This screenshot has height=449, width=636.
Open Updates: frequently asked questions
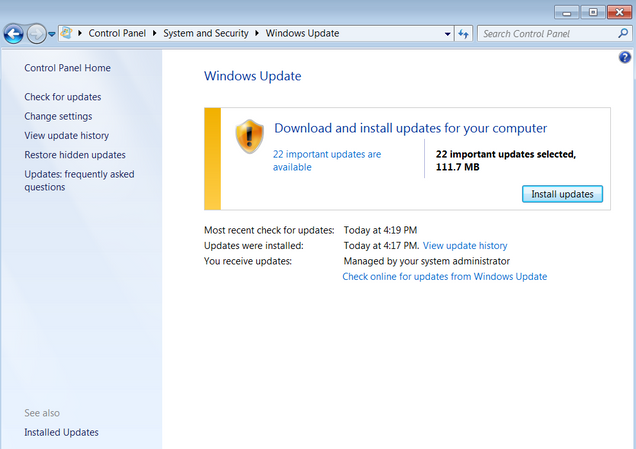[x=79, y=180]
